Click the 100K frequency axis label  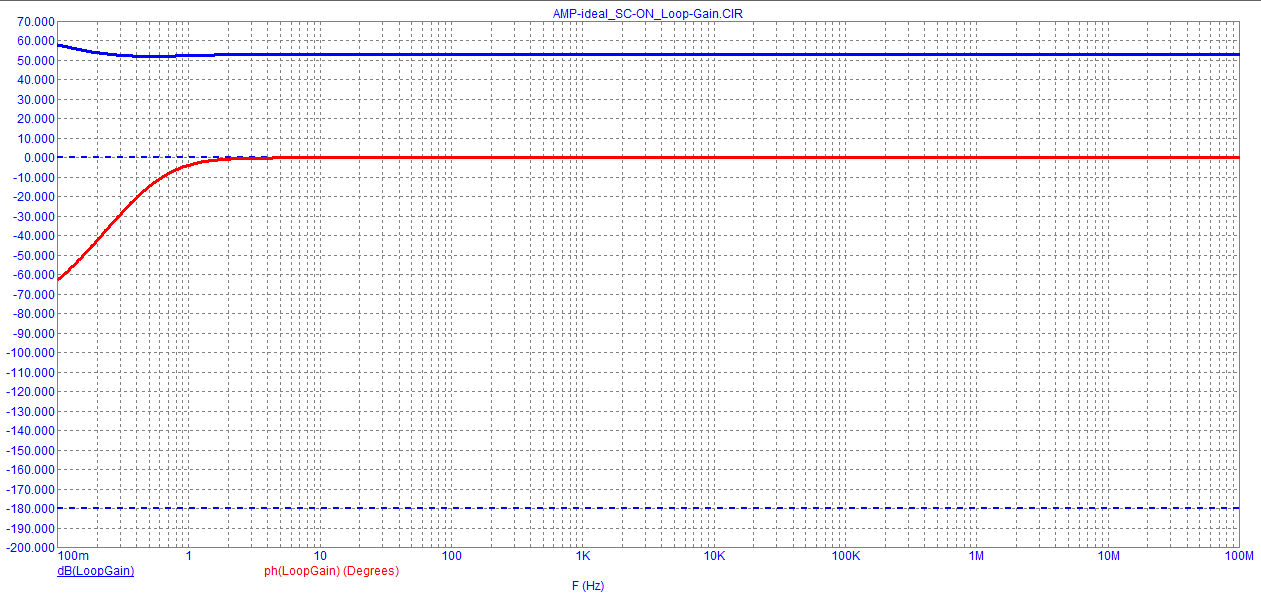click(x=845, y=555)
